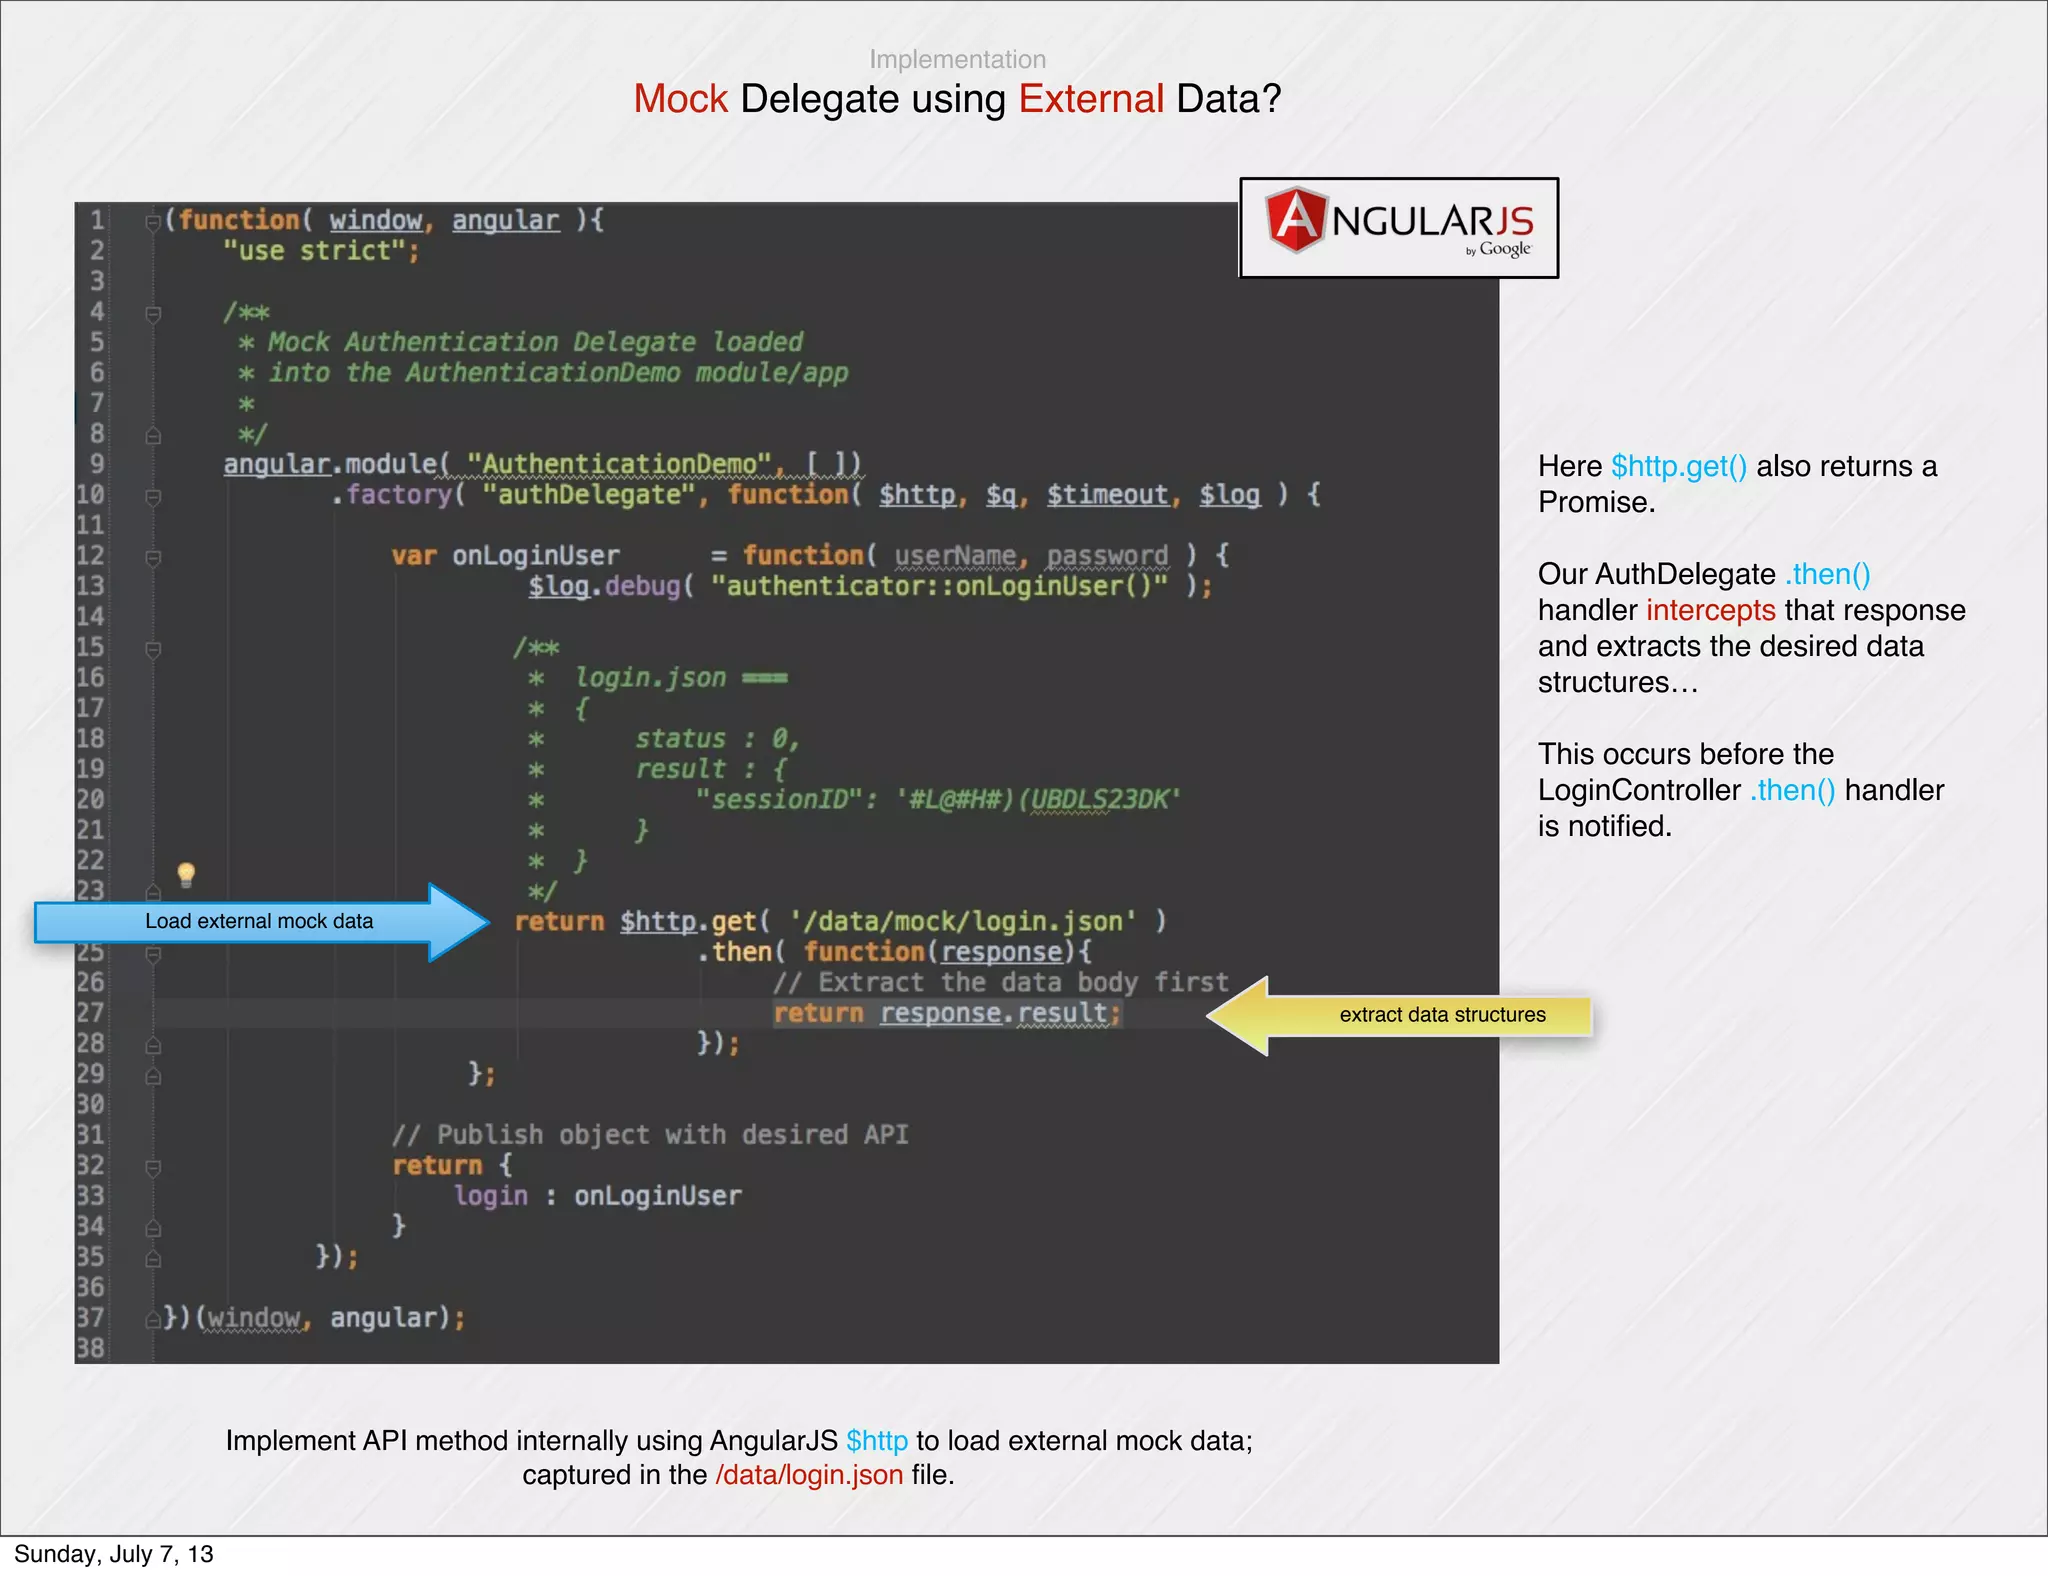The height and width of the screenshot is (1576, 2048).
Task: Collapse the comment fold marker on line 4
Action: (153, 314)
